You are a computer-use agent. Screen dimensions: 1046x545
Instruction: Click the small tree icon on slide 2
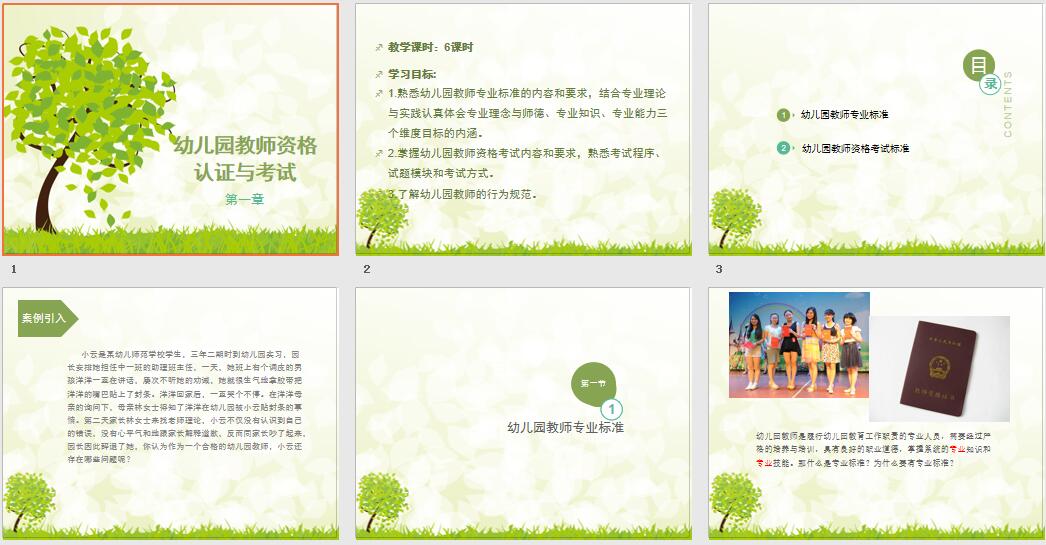(380, 213)
